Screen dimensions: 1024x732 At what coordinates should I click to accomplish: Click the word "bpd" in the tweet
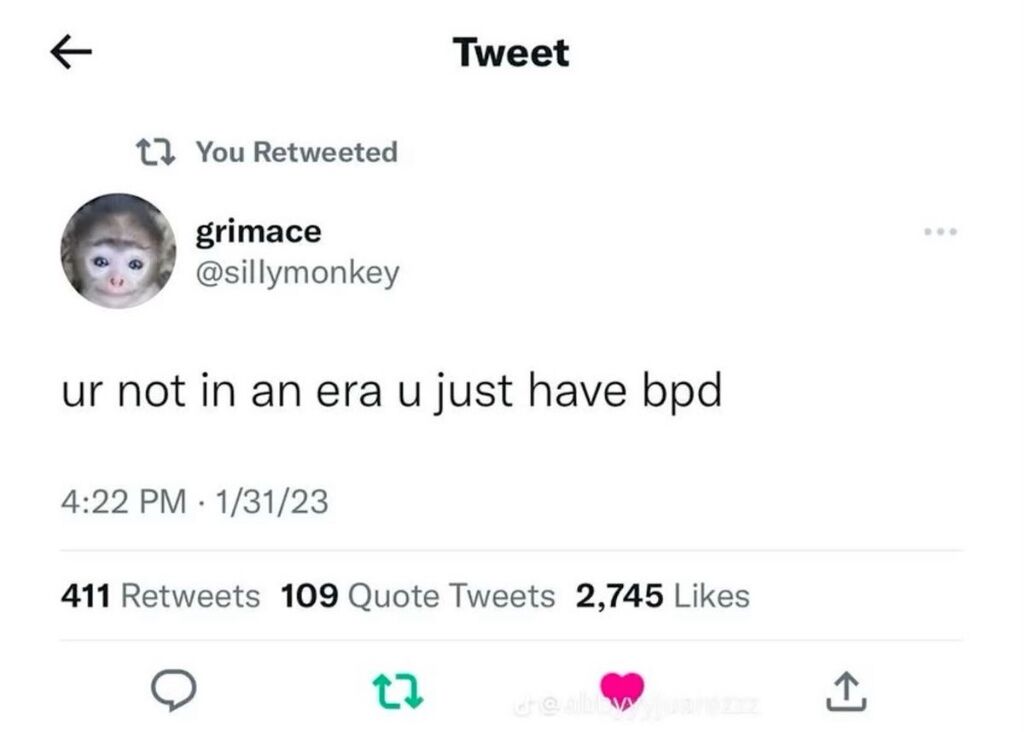[685, 392]
